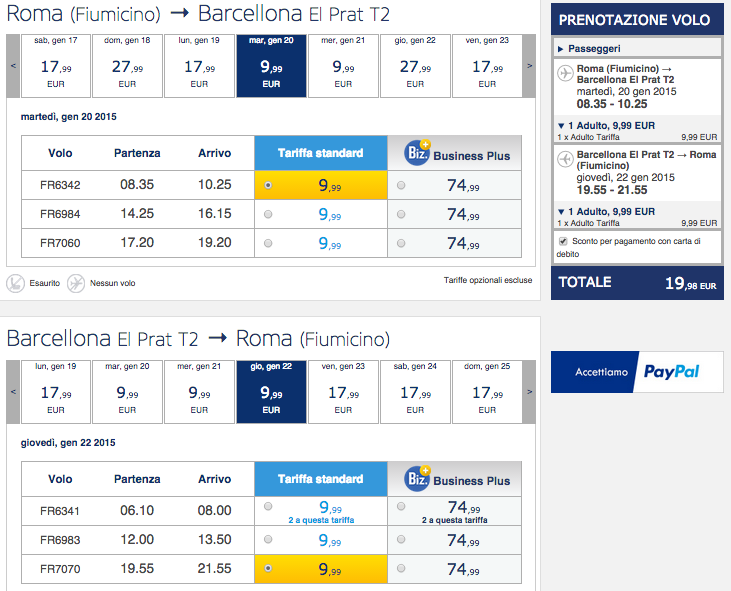Viewport: 731px width, 591px height.
Task: Collapse the outbound 1 Adulto fare details
Action: 561,126
